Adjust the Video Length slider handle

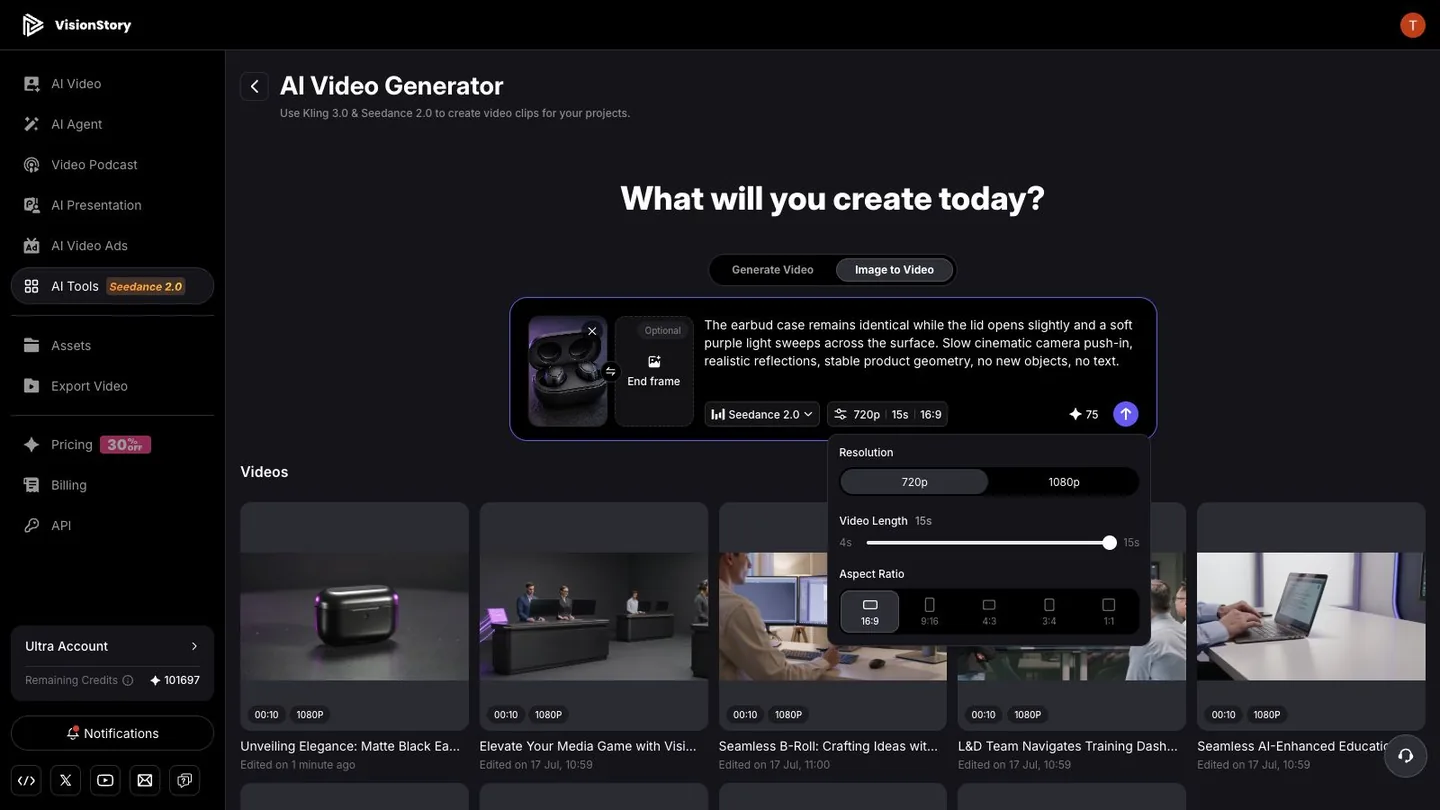tap(1109, 543)
